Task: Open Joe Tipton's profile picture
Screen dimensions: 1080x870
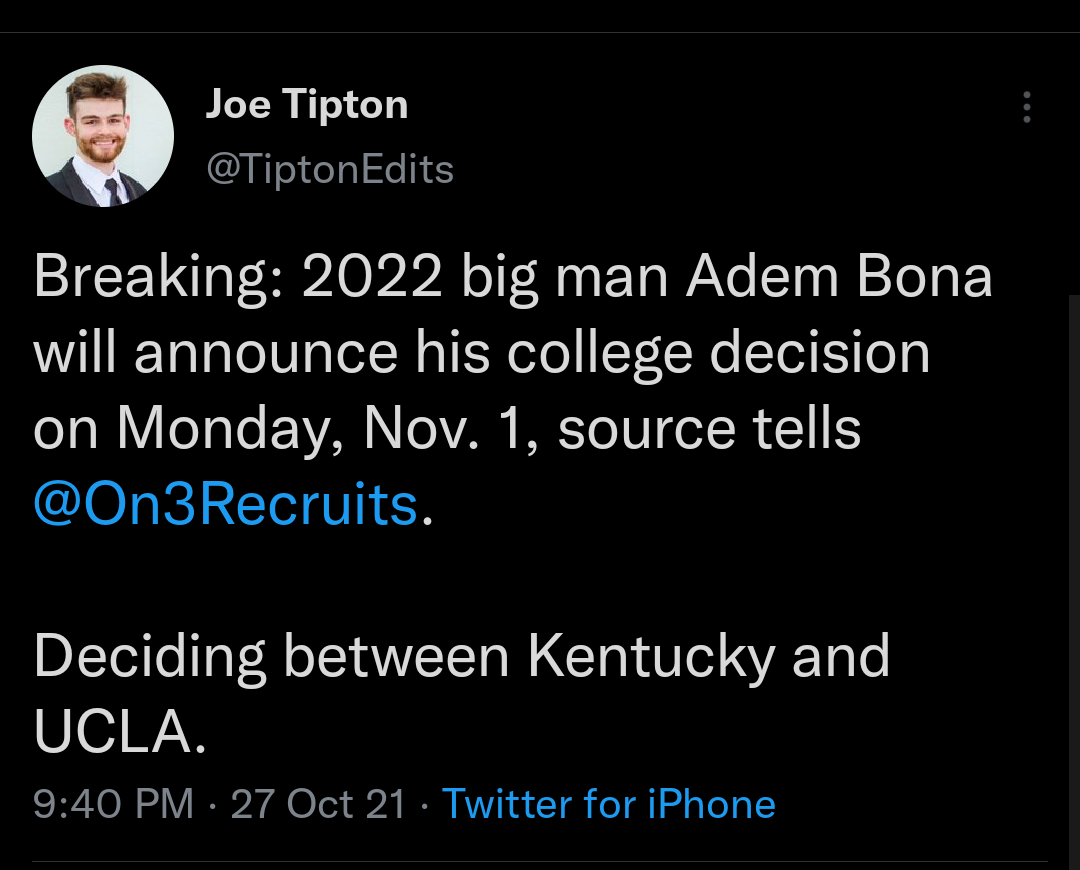Action: 103,136
